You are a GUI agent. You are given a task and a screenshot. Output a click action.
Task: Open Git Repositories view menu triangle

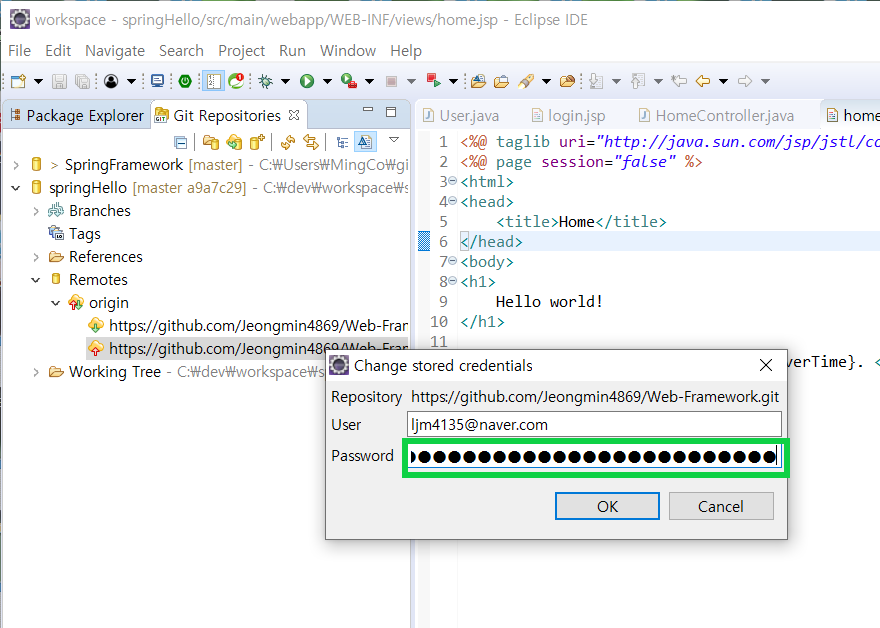(394, 140)
